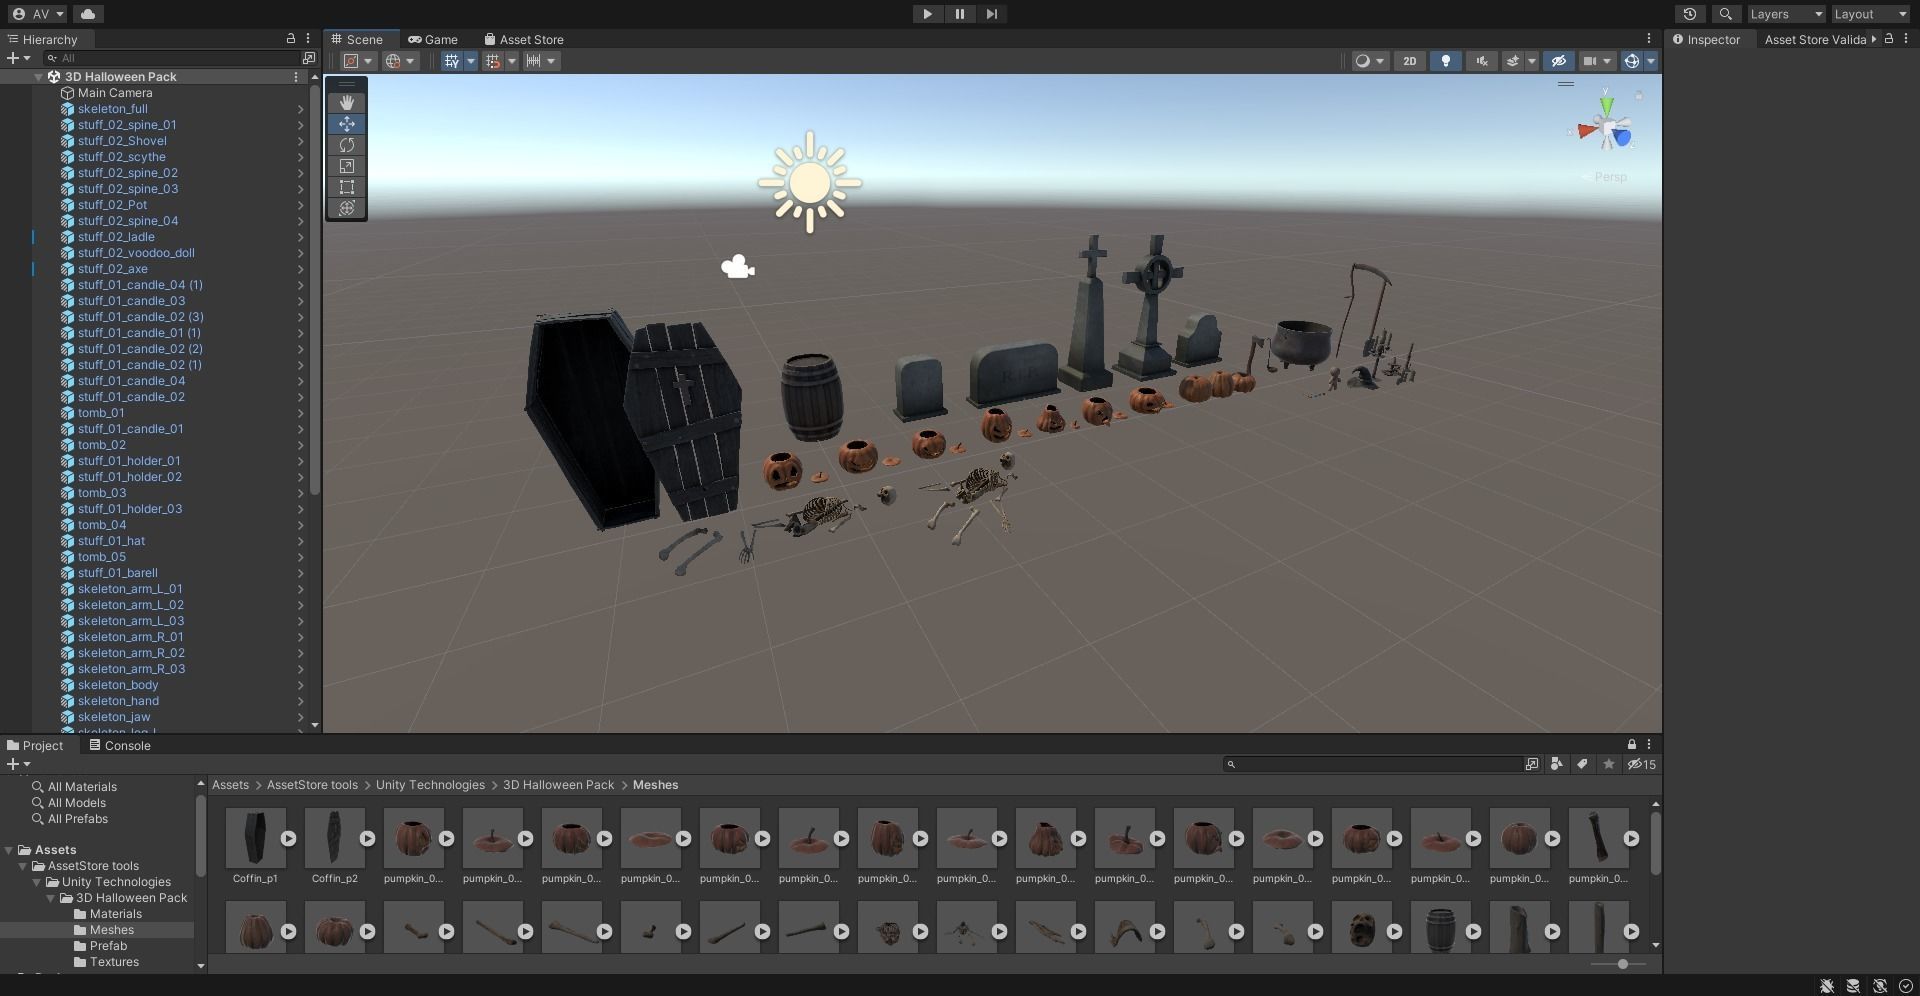Click the Pause button
The image size is (1920, 996).
(x=959, y=14)
